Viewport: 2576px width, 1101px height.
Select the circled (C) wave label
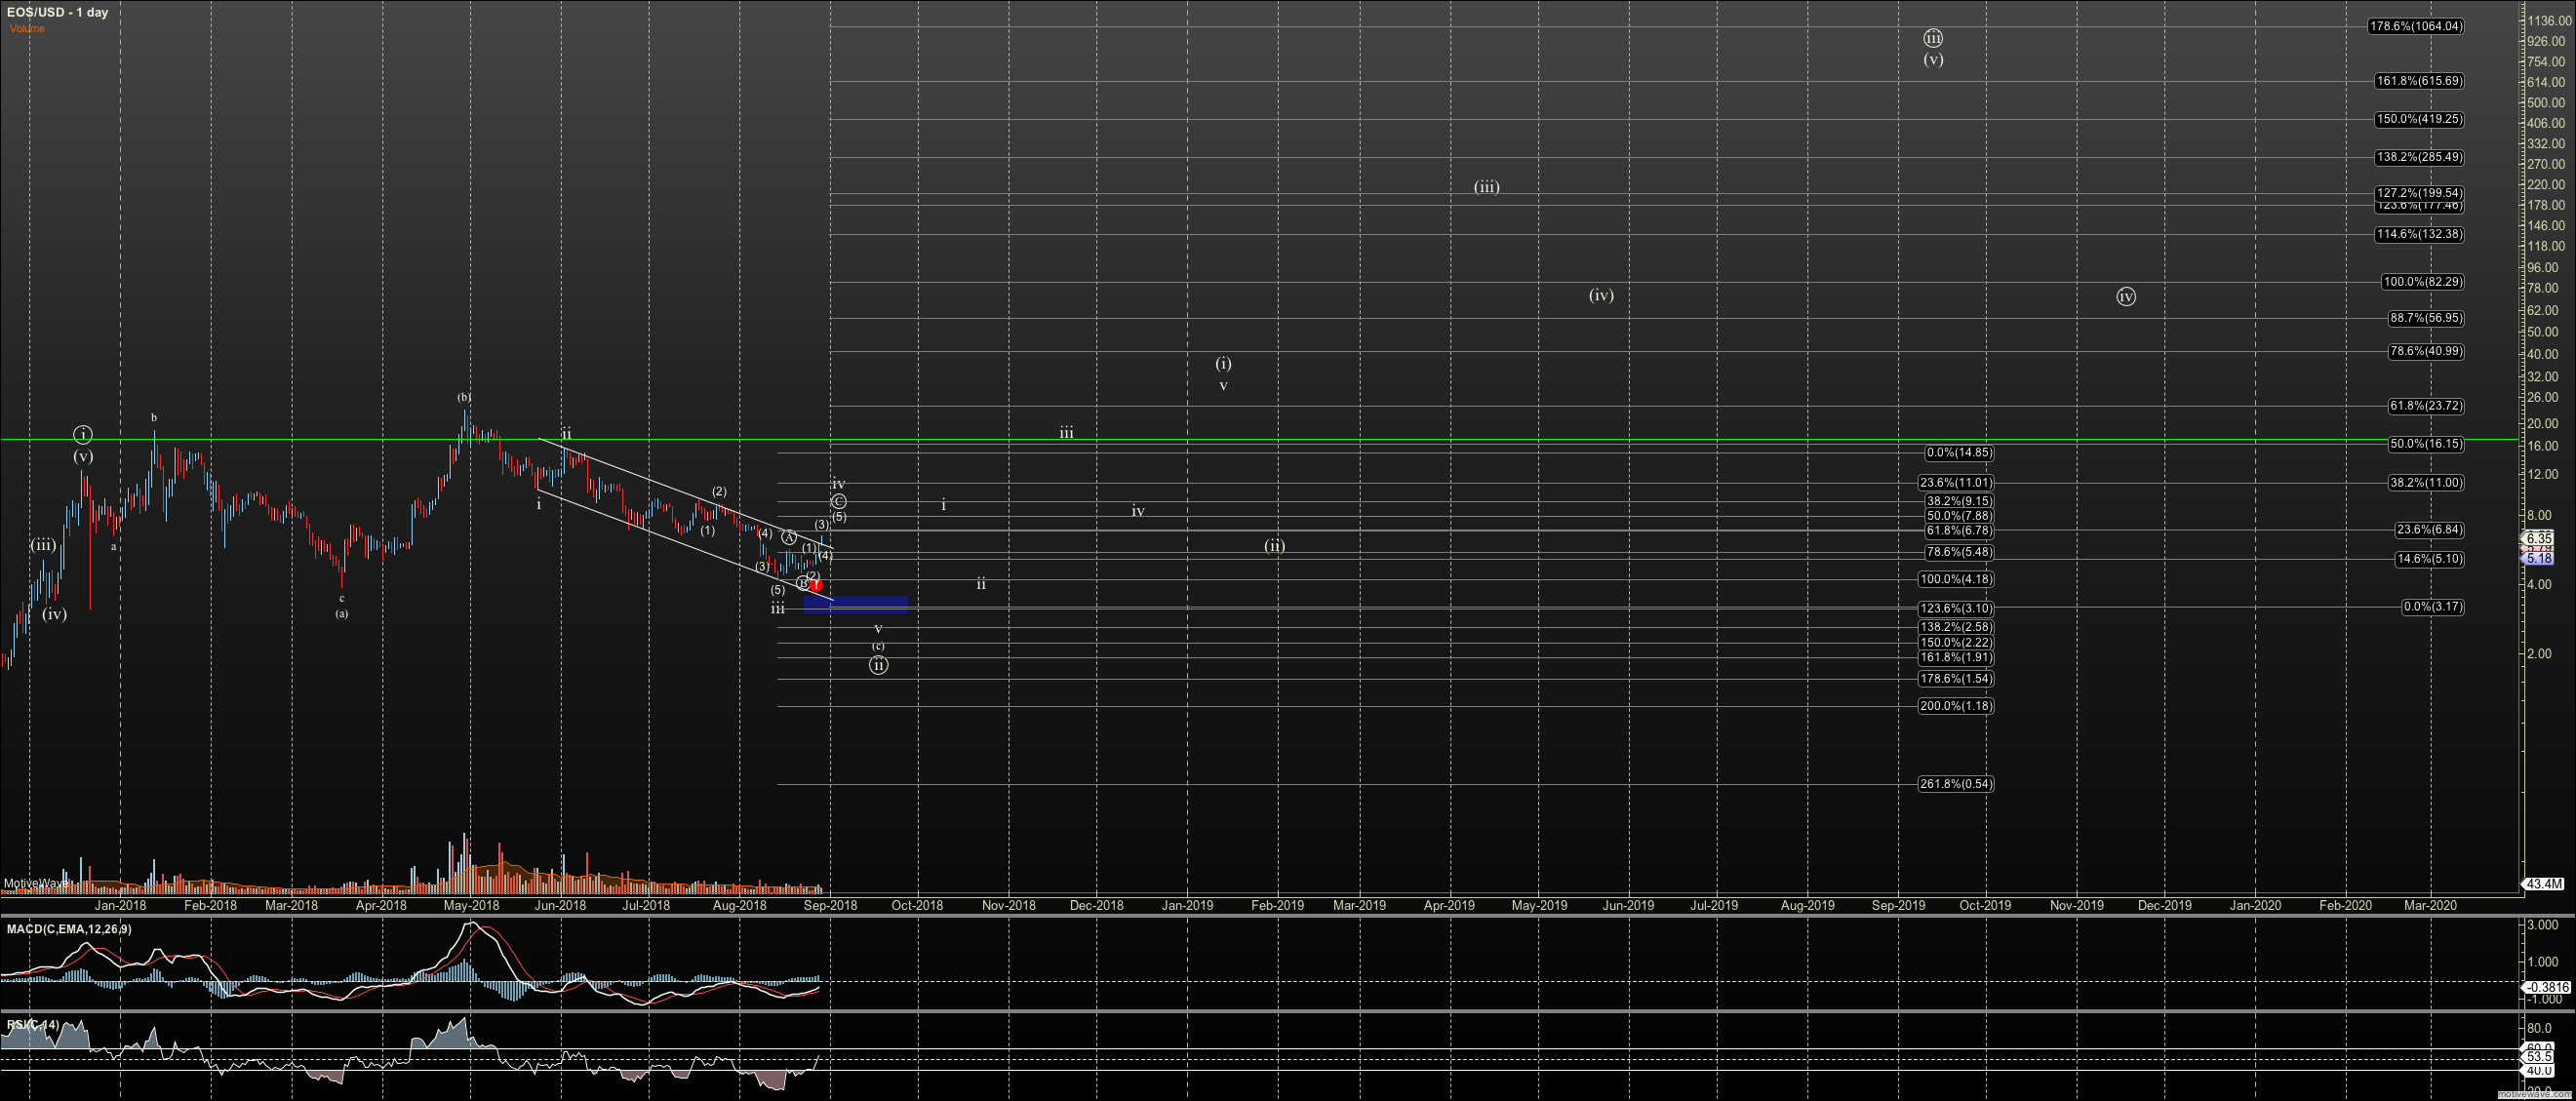[839, 501]
